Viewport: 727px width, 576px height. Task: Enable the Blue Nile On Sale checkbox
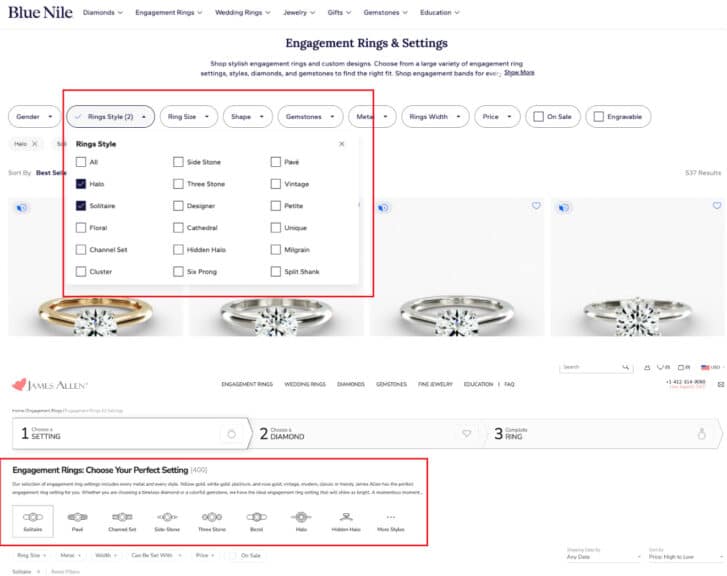click(538, 116)
